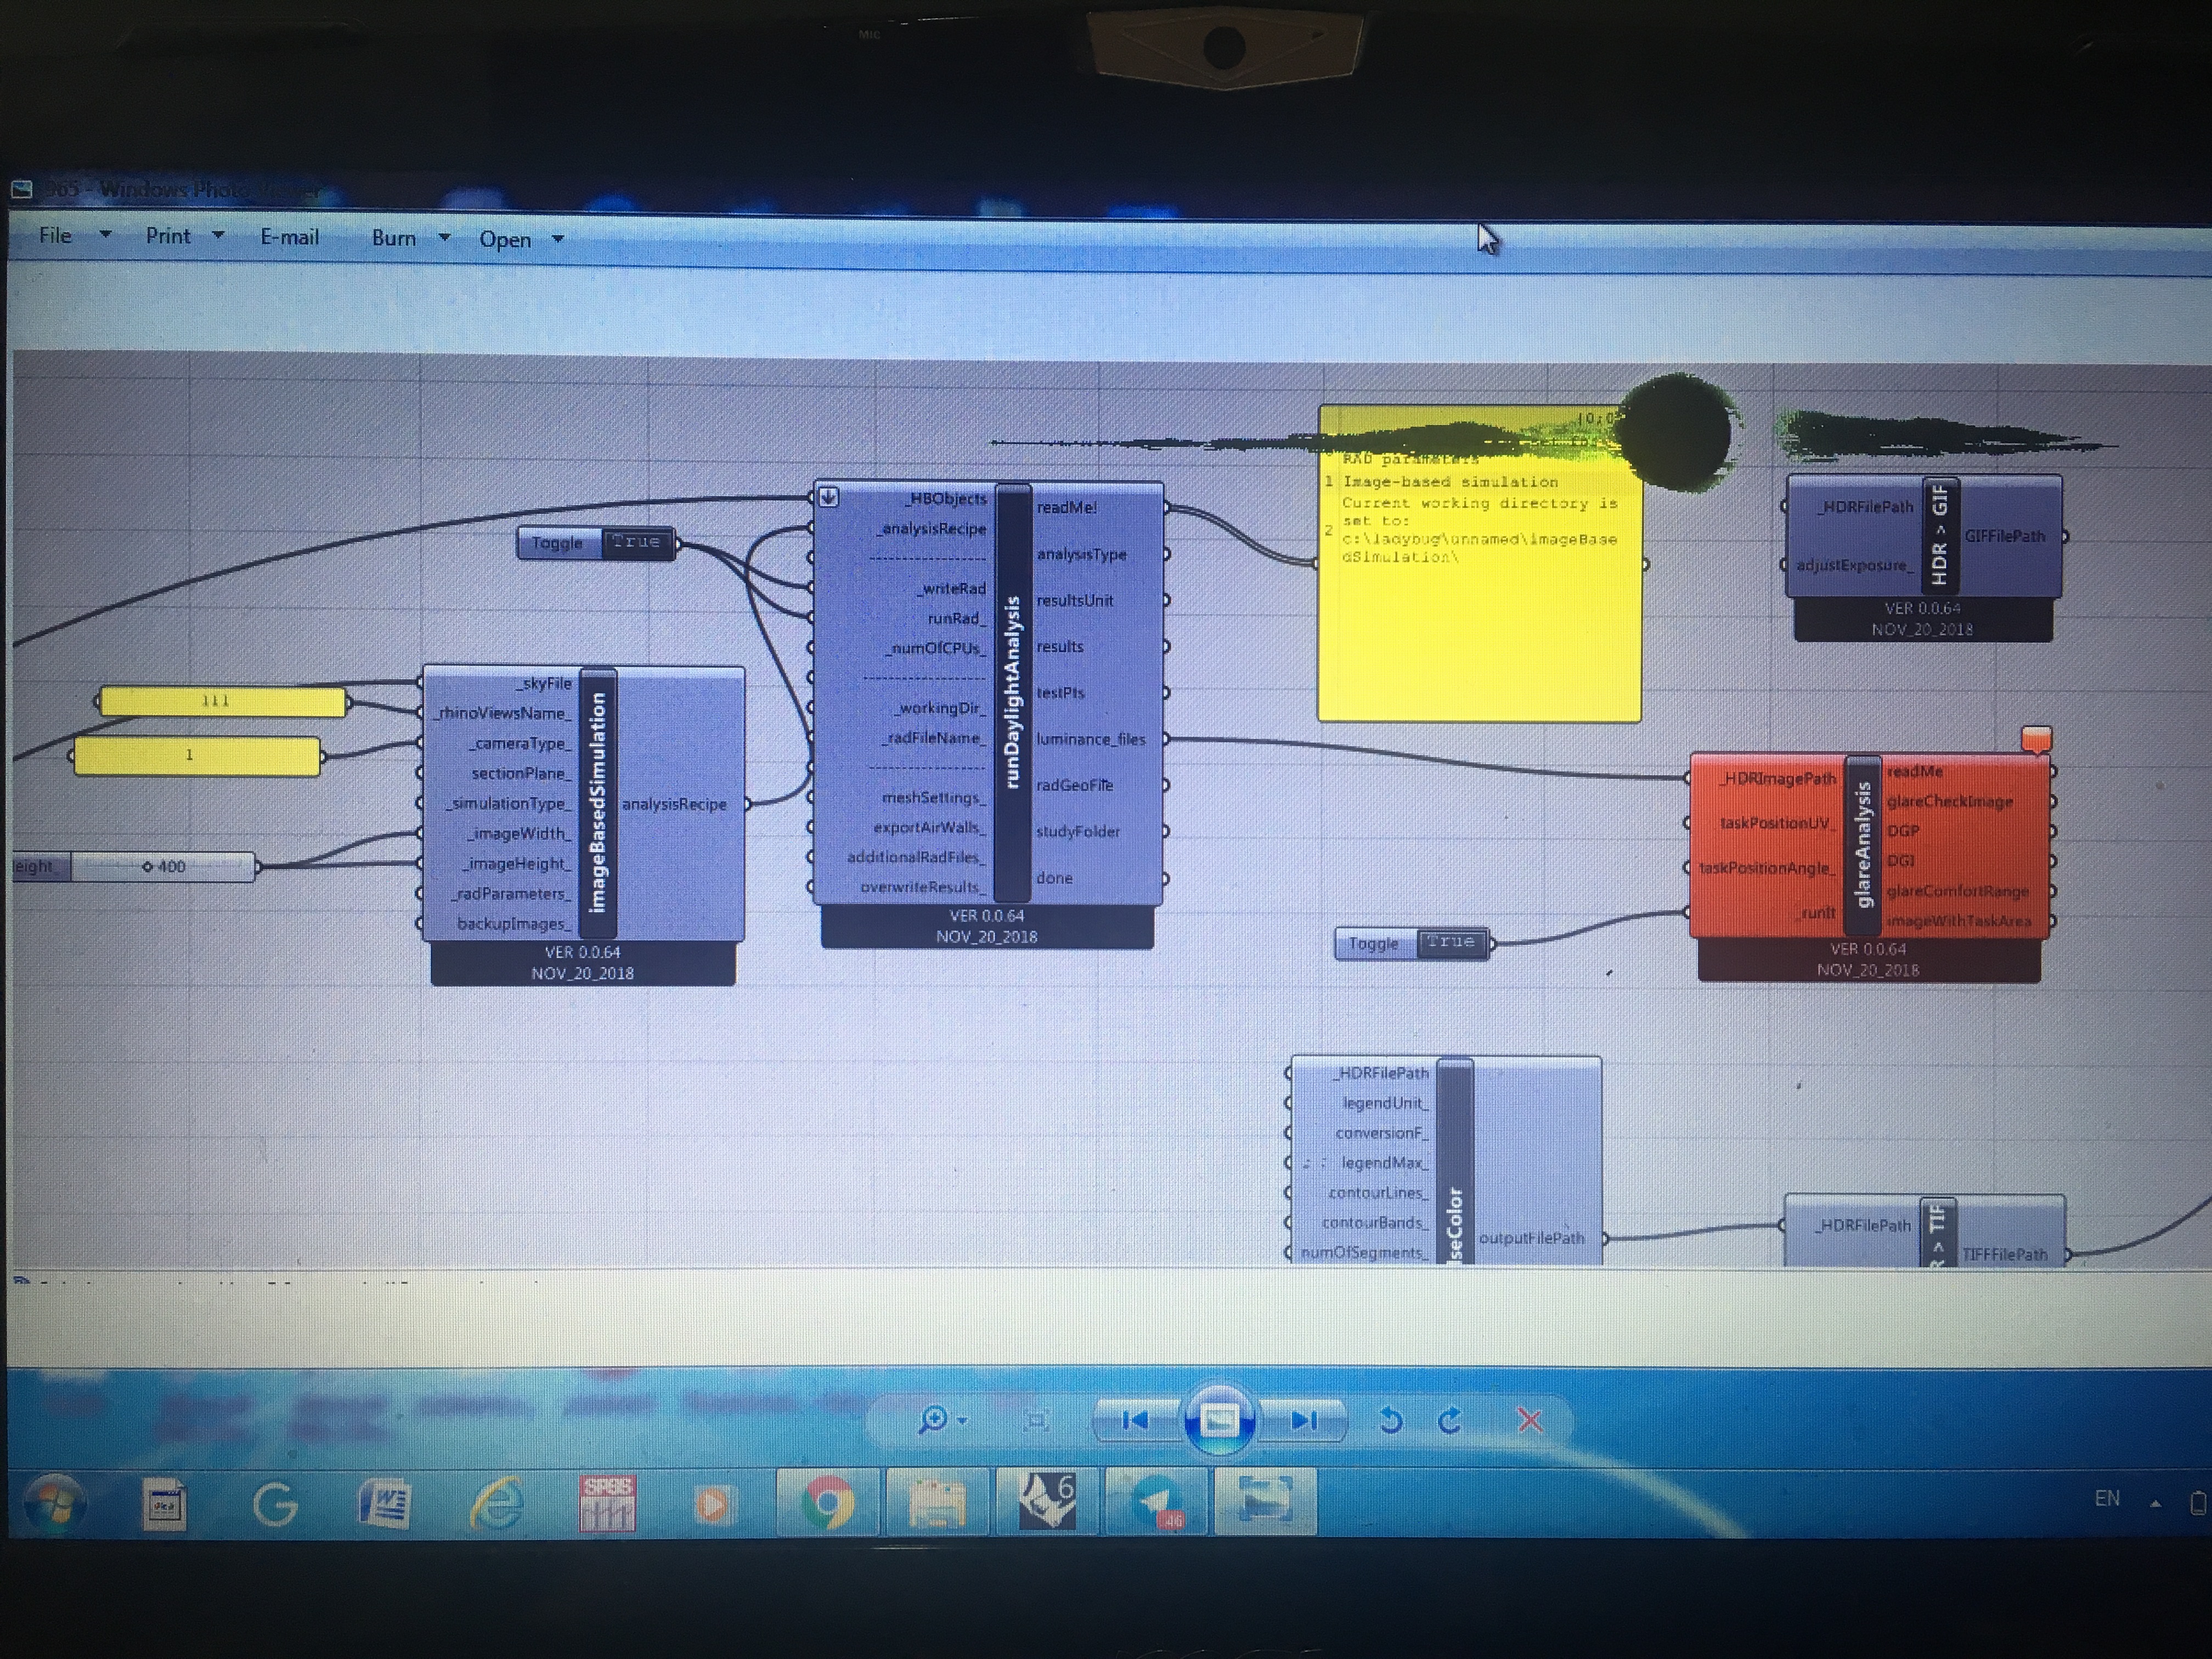2212x1659 pixels.
Task: Click the number slider showing 400
Action: [163, 866]
